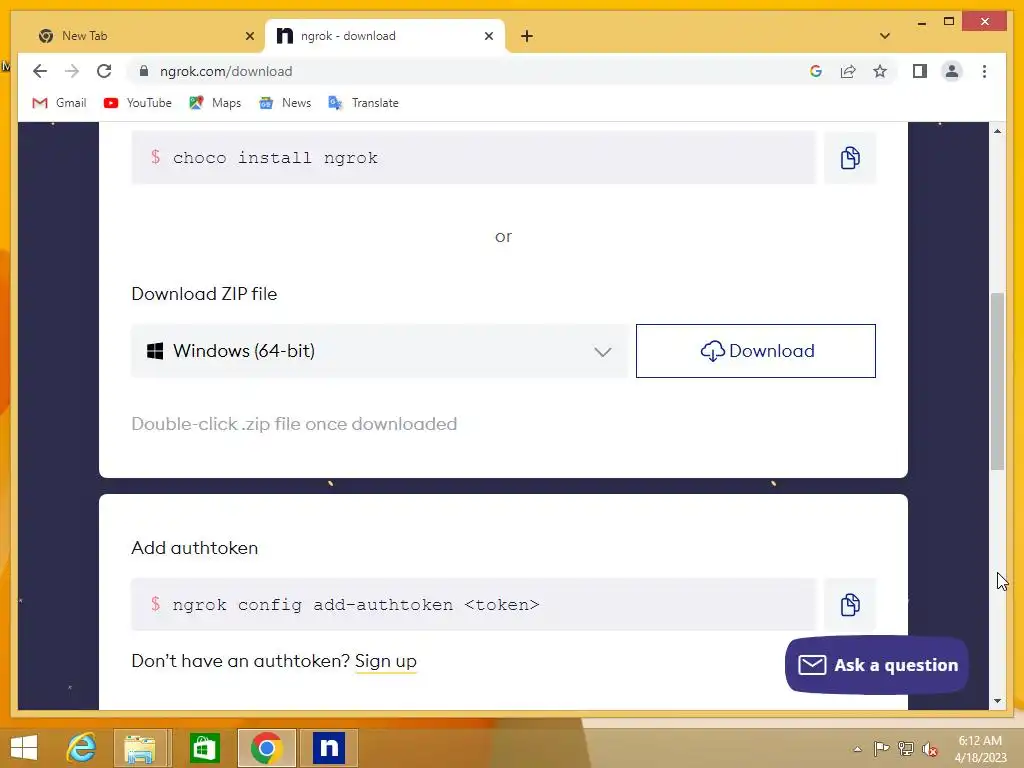Go back to the previous page
The image size is (1024, 768).
pos(40,71)
